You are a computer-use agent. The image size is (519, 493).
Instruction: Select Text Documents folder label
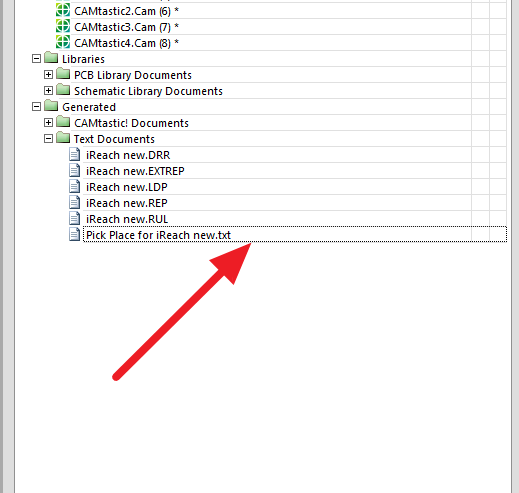(x=114, y=139)
